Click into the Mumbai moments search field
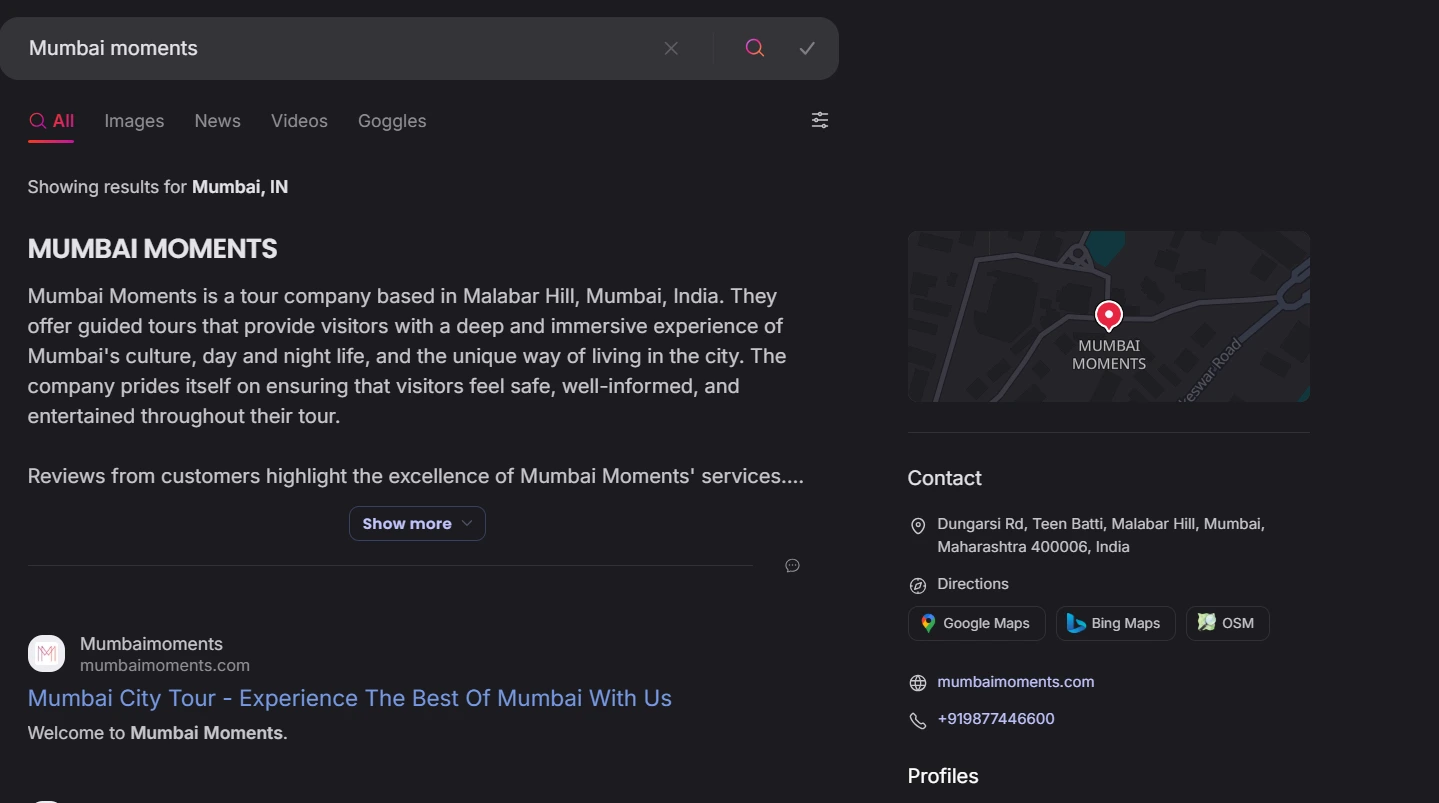Viewport: 1439px width, 803px height. pyautogui.click(x=330, y=48)
